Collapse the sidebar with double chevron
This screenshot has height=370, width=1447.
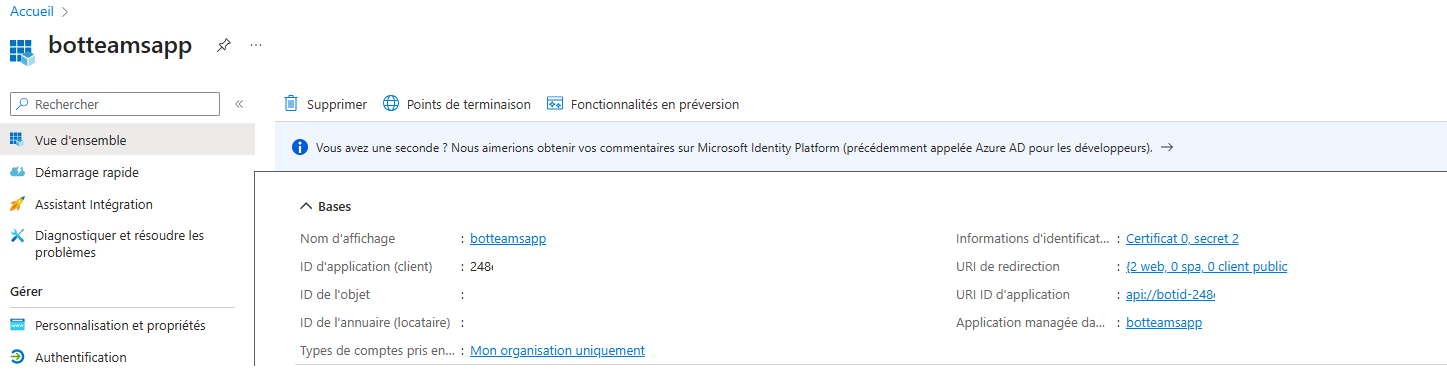coord(239,104)
